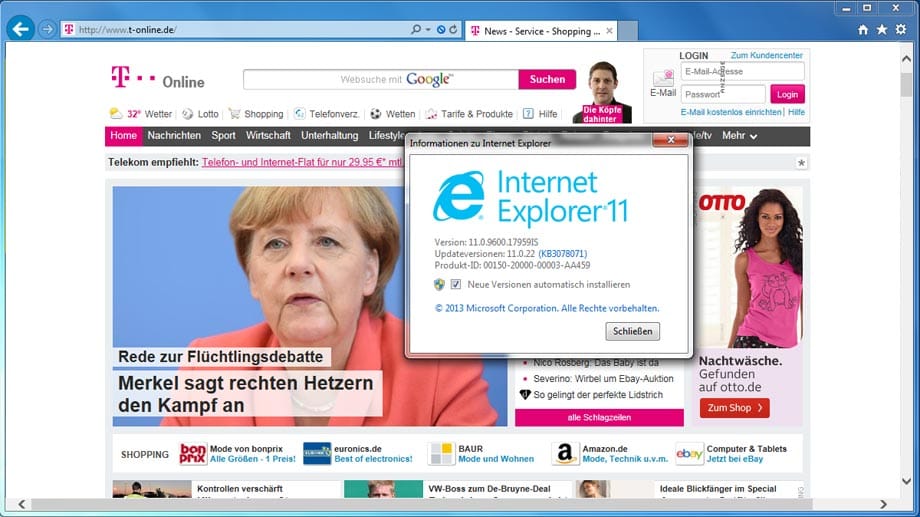Image resolution: width=920 pixels, height=517 pixels.
Task: Click the Internet Explorer 11 logo
Action: point(530,198)
